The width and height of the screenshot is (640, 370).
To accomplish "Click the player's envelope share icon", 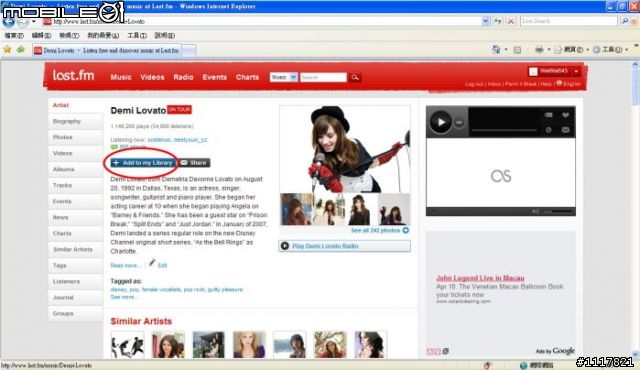I will [565, 130].
